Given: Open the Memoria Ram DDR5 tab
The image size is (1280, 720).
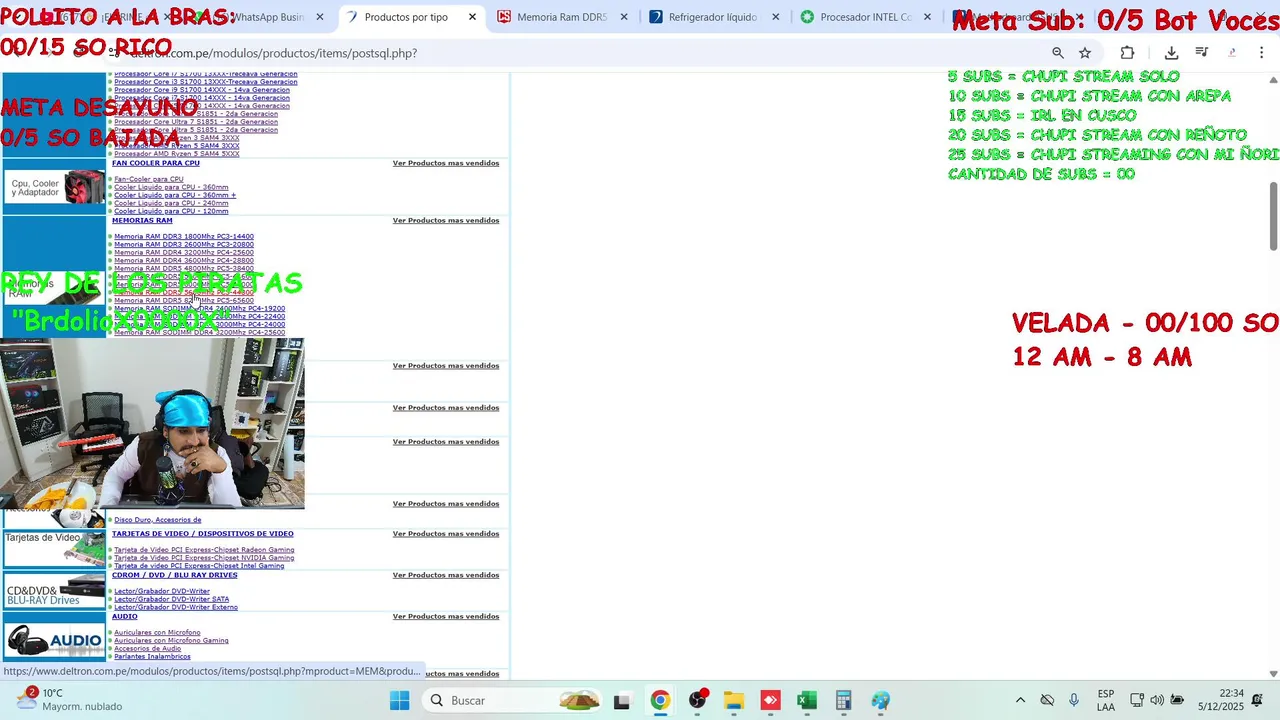Looking at the screenshot, I should (561, 17).
